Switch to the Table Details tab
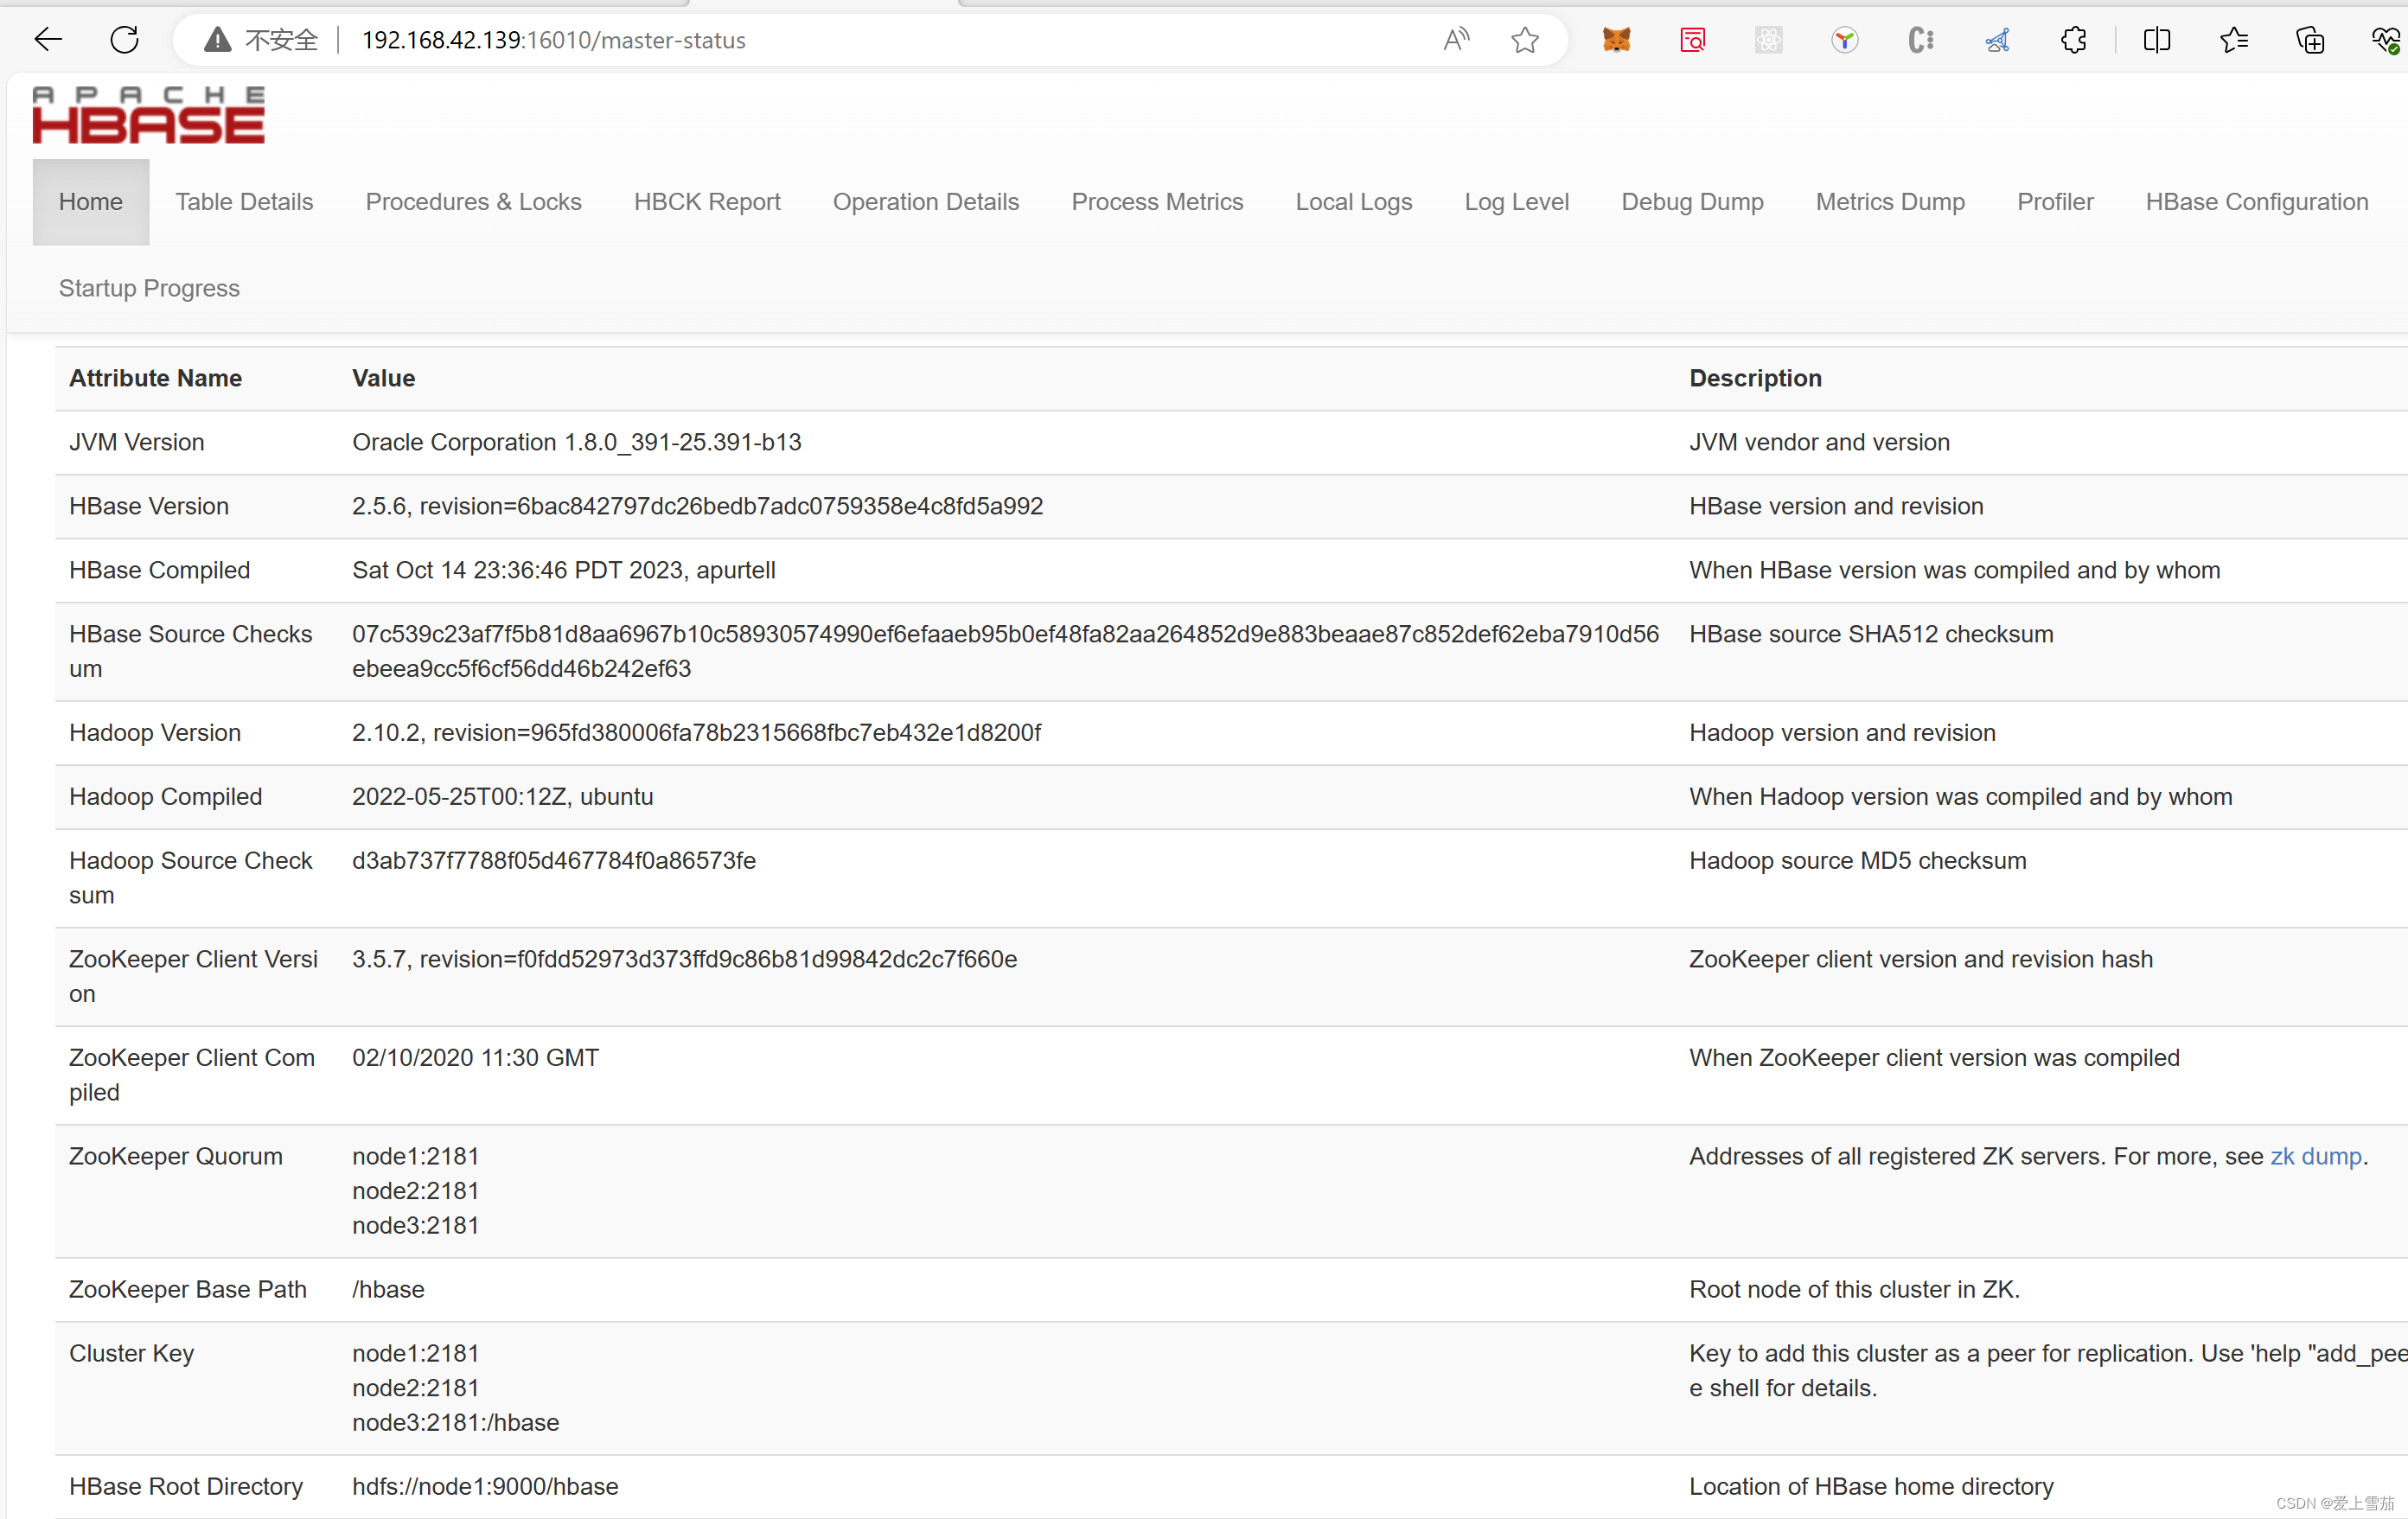2408x1519 pixels. click(243, 201)
